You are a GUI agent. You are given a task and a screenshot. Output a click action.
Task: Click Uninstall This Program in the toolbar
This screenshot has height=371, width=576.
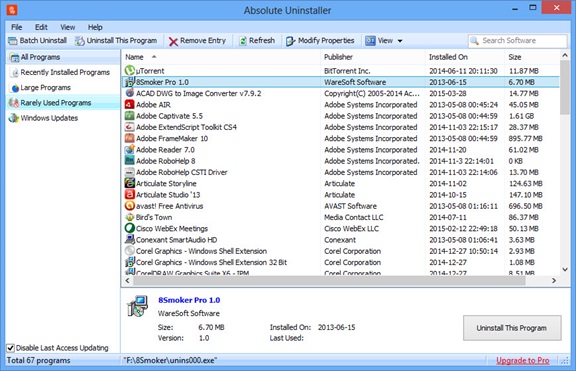click(116, 41)
